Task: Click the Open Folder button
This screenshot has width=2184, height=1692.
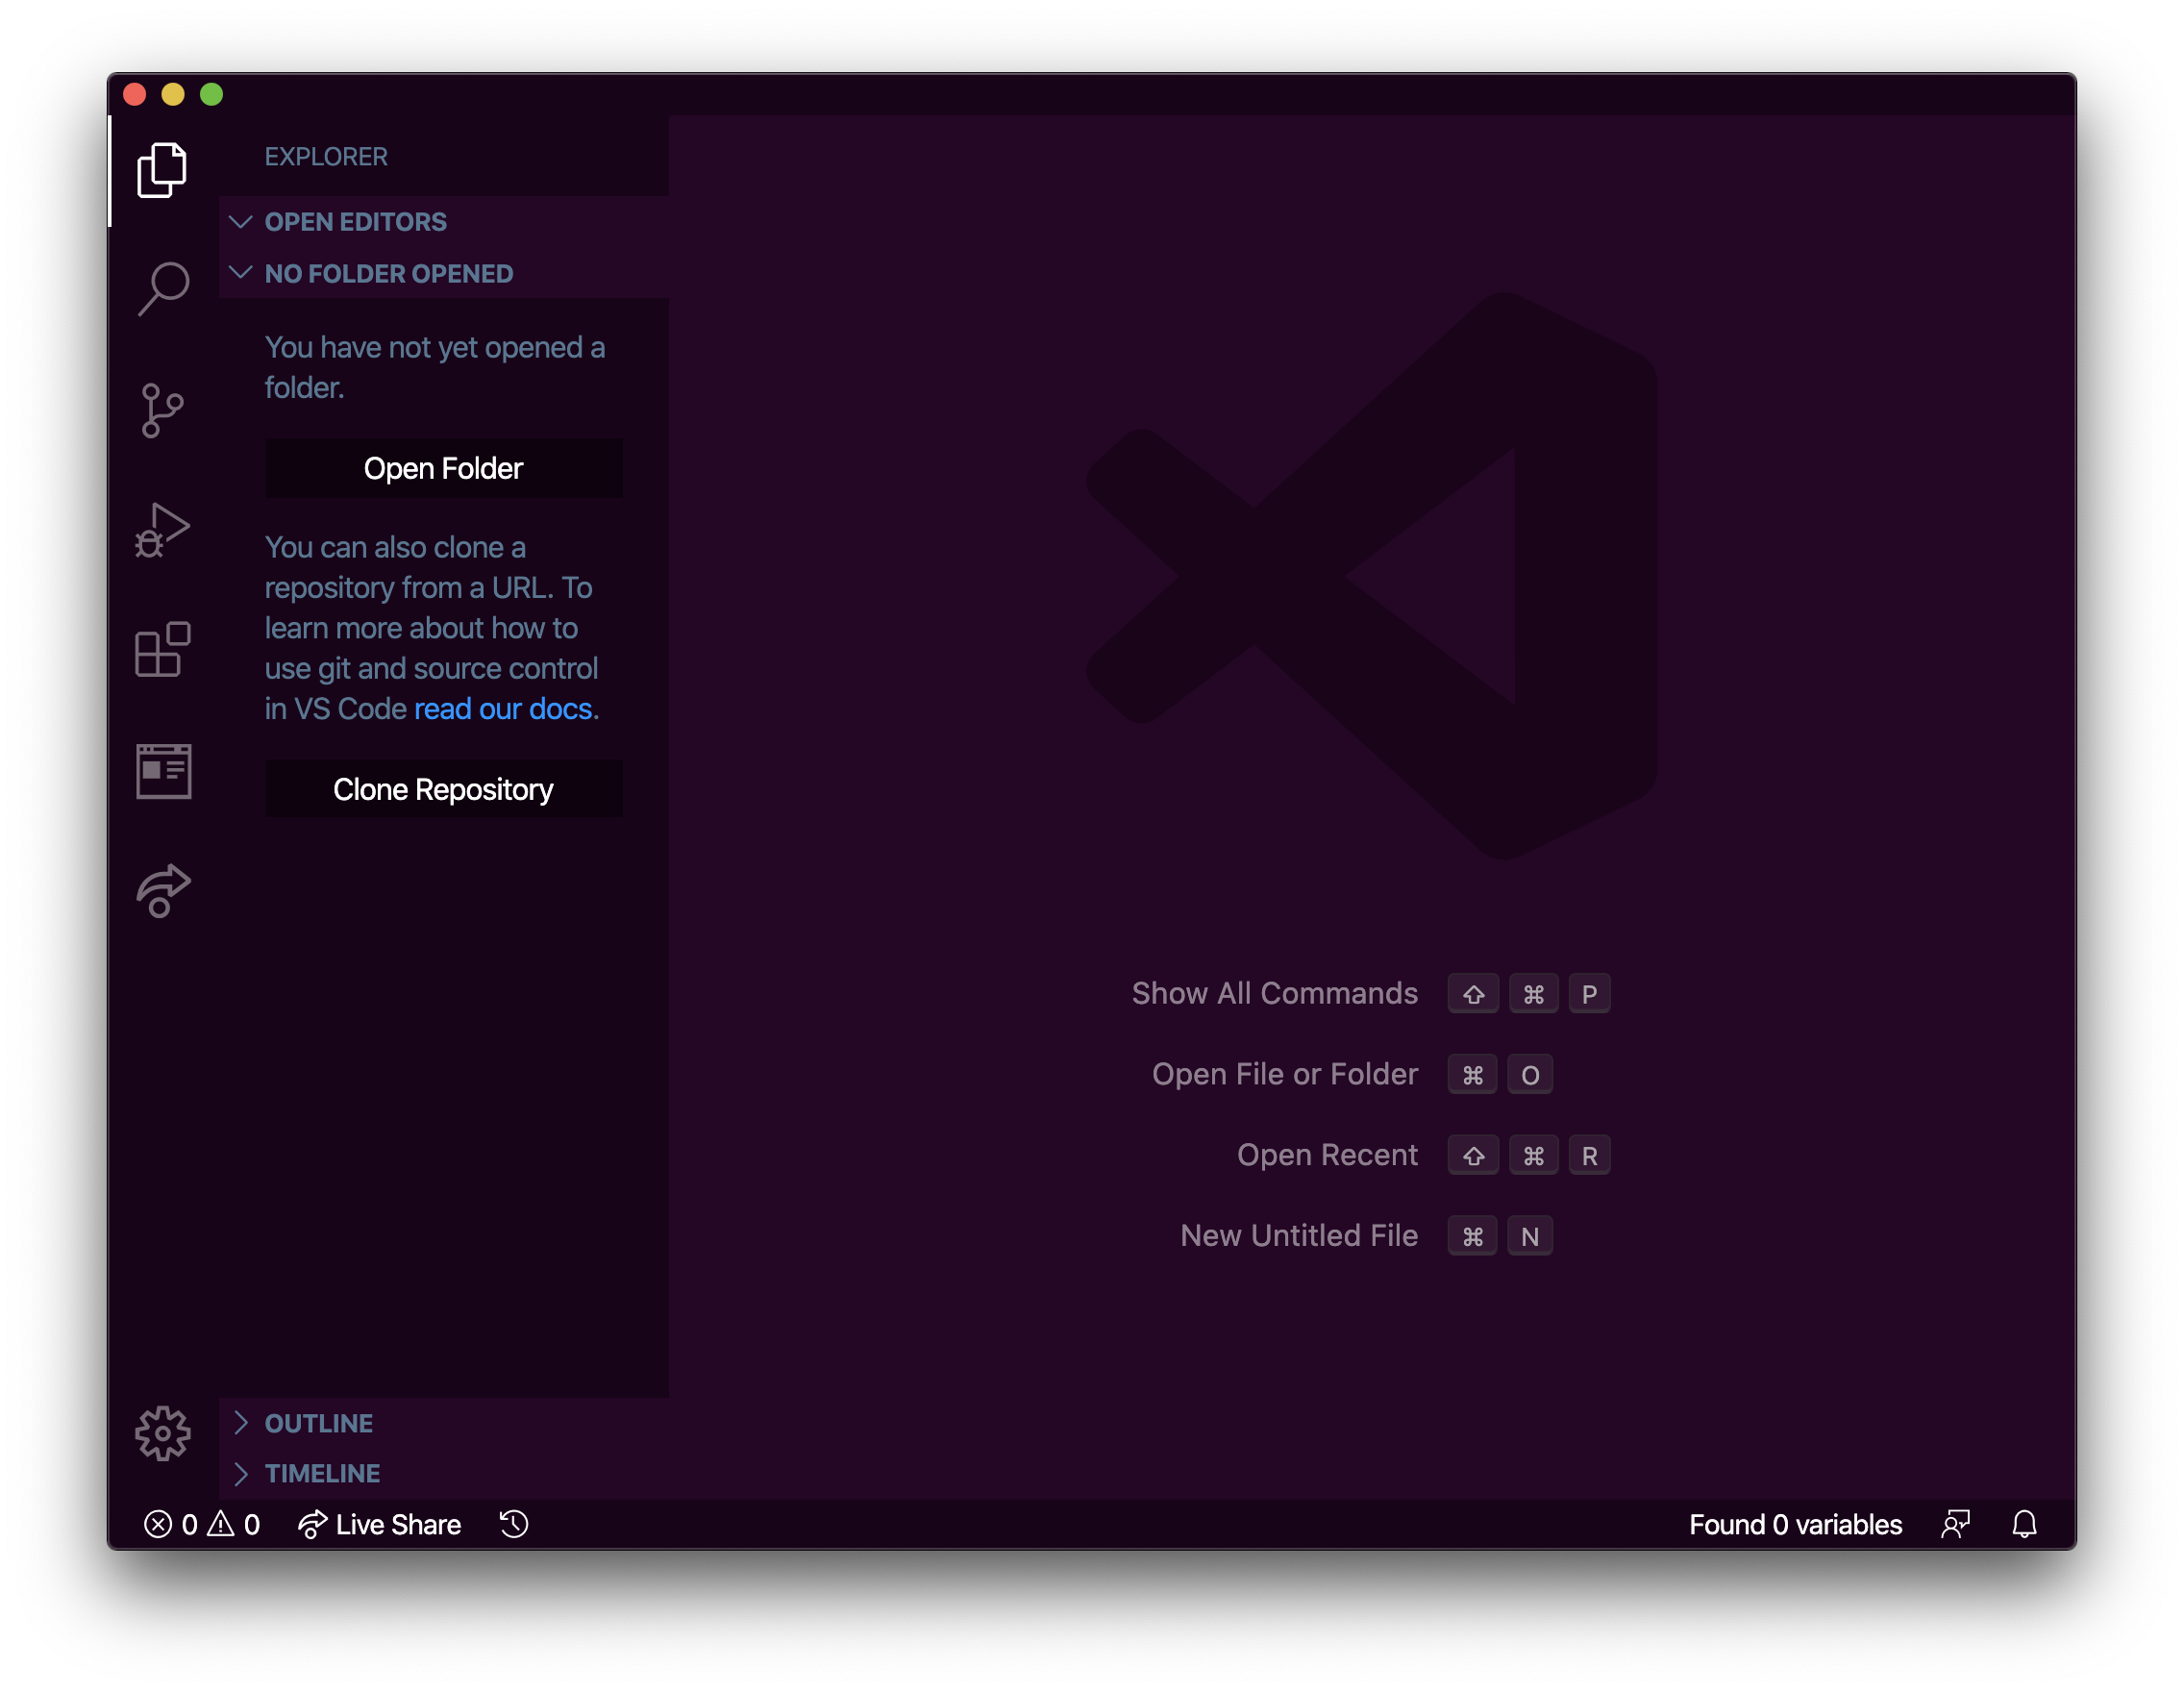Action: pos(443,468)
